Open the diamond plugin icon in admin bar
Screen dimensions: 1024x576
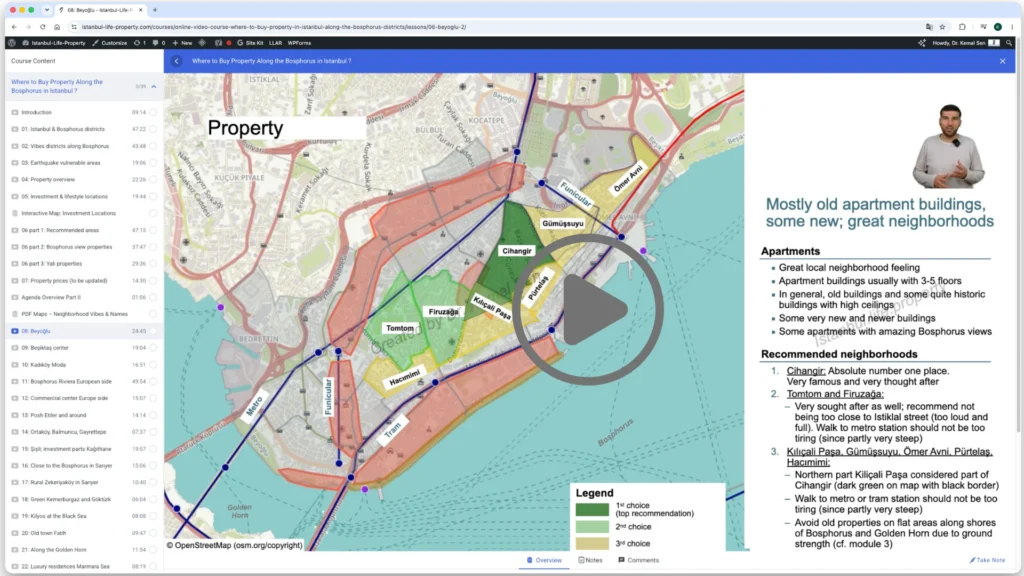(x=202, y=43)
